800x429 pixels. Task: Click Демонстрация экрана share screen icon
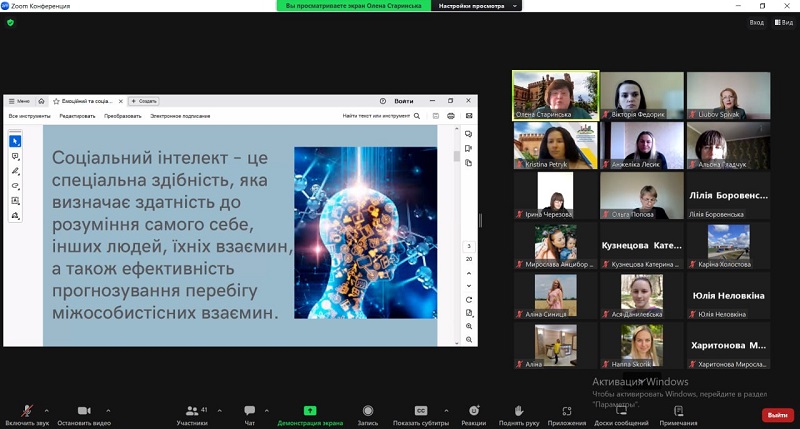[310, 411]
